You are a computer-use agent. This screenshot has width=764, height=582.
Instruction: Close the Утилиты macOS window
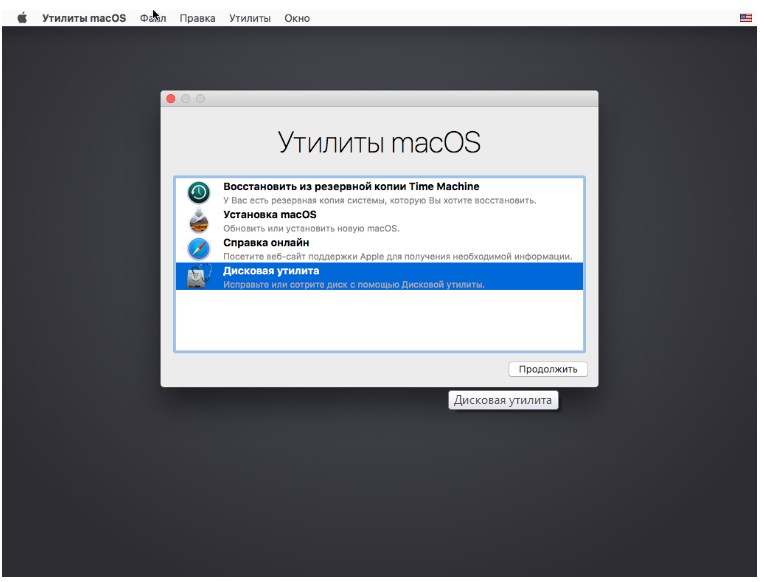tap(171, 99)
